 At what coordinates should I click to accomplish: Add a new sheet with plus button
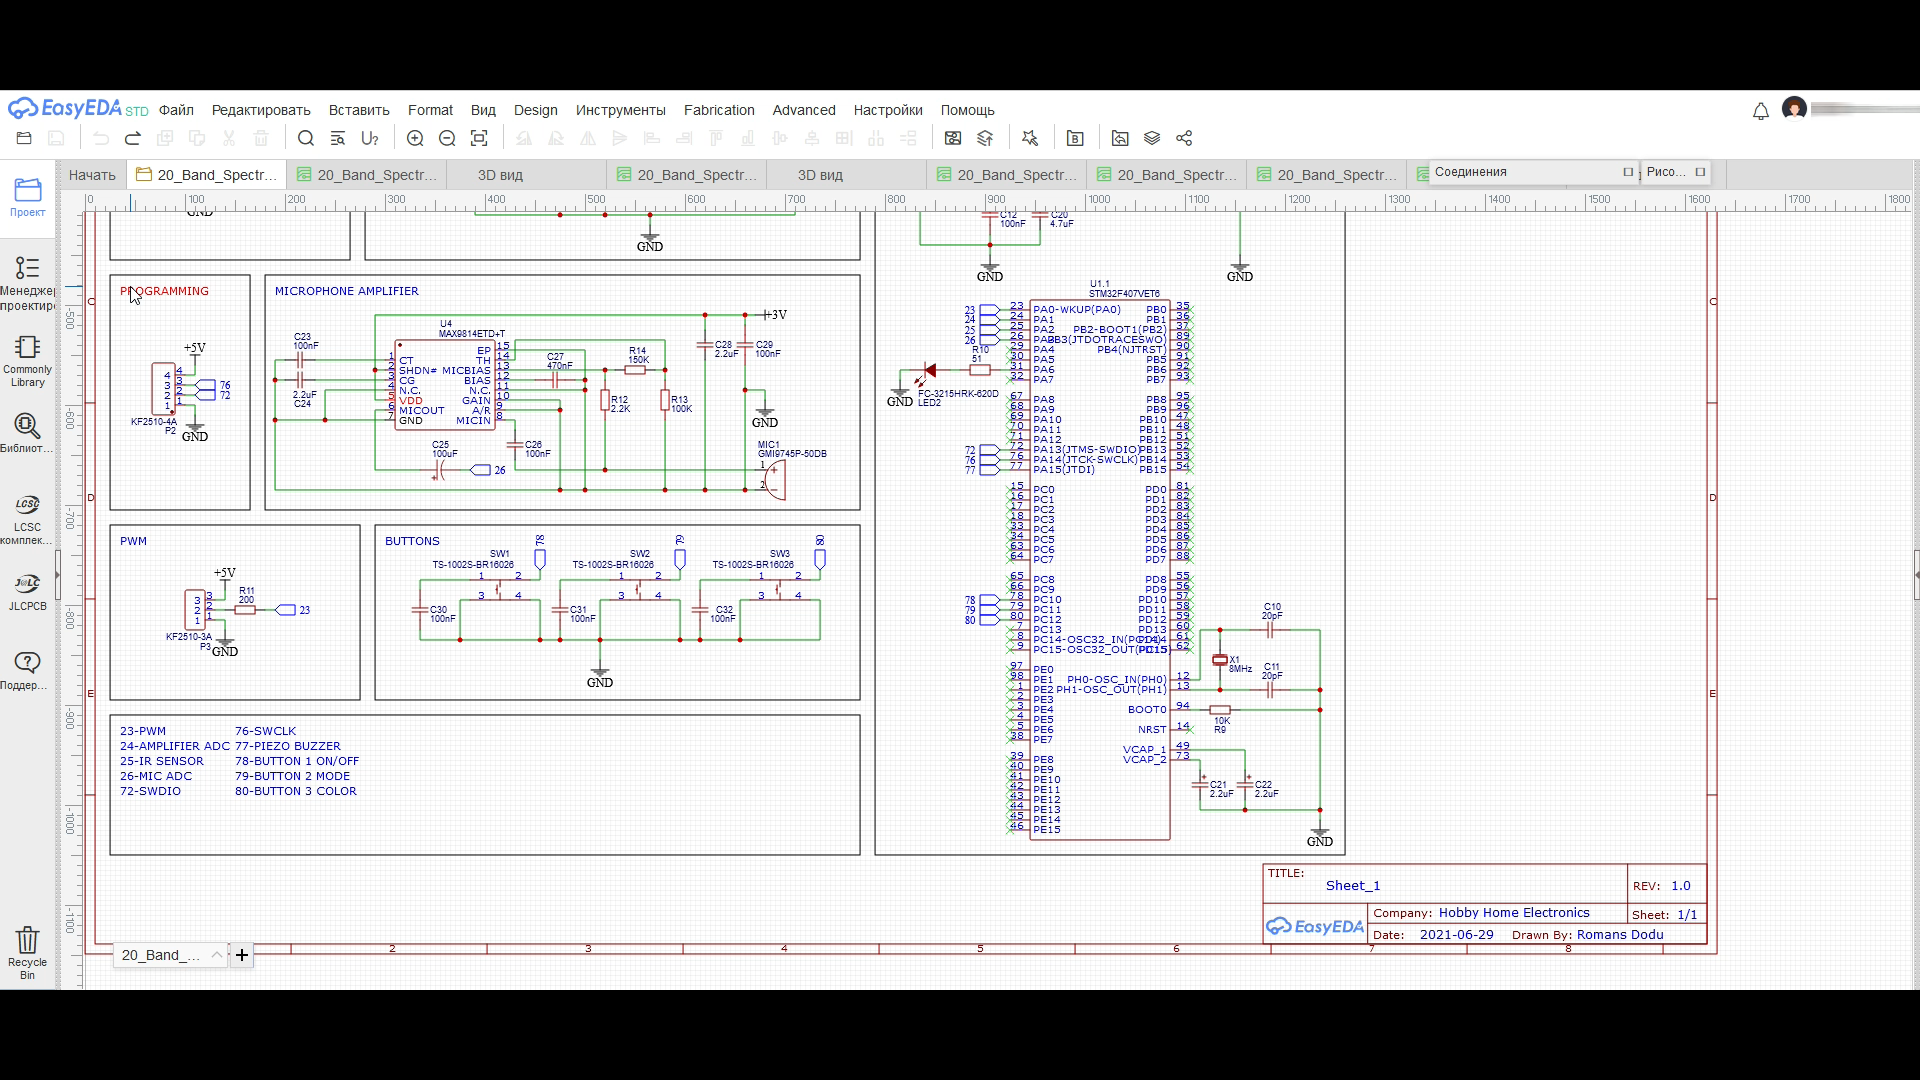[x=242, y=955]
